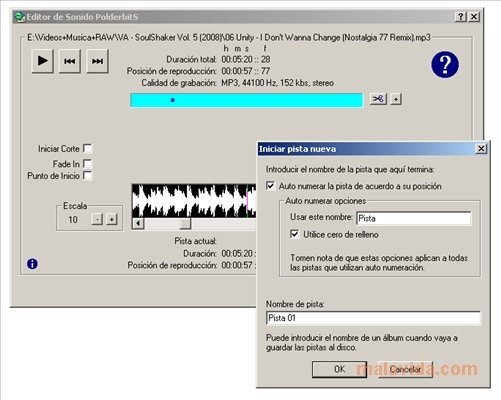The width and height of the screenshot is (501, 400).
Task: Click the PolderbitS app icon in the title bar
Action: 20,17
